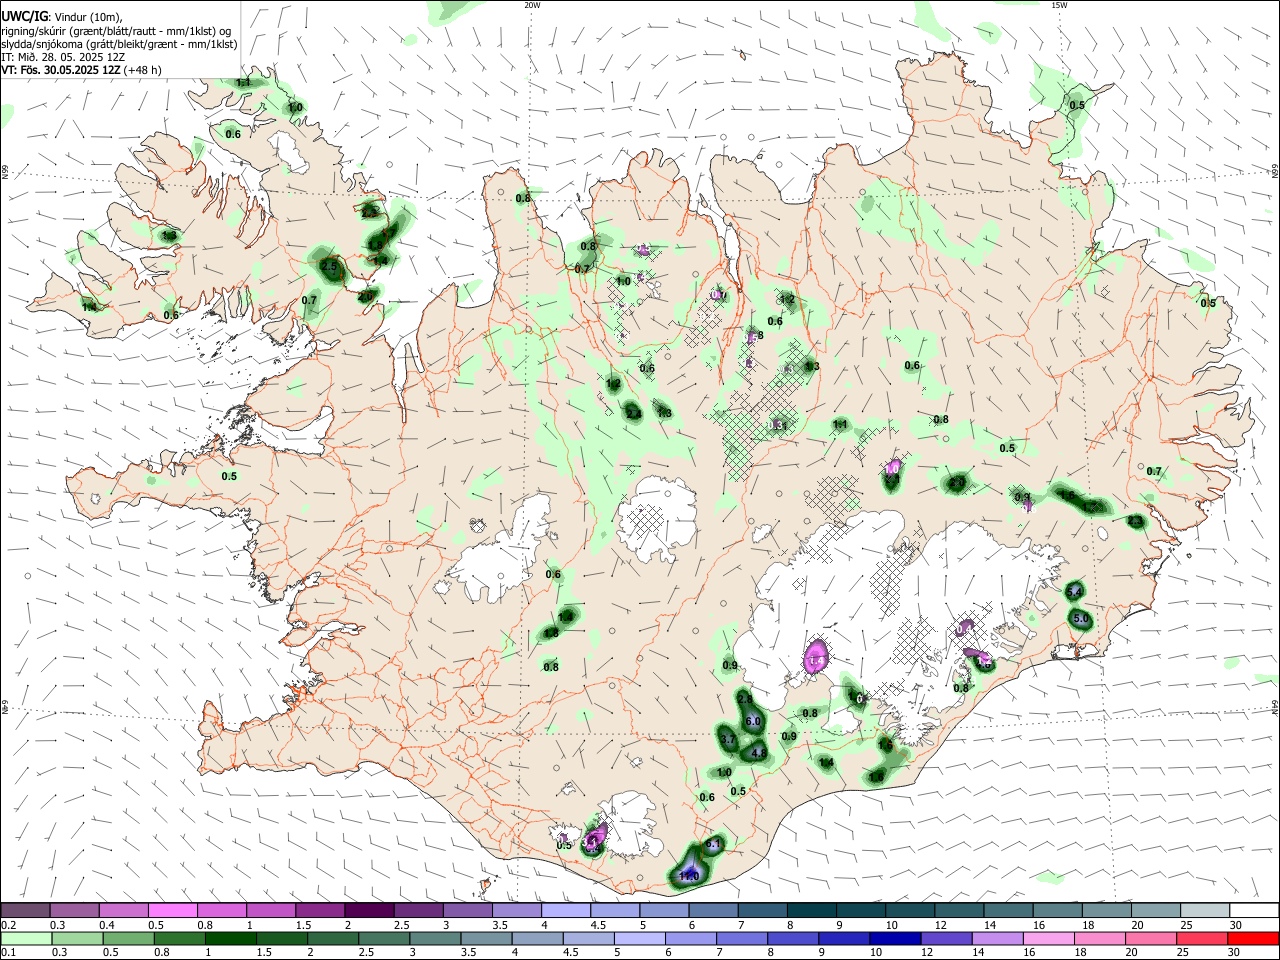Image resolution: width=1280 pixels, height=960 pixels.
Task: Click the light lavender 4 swatch in top legend row
Action: point(564,910)
